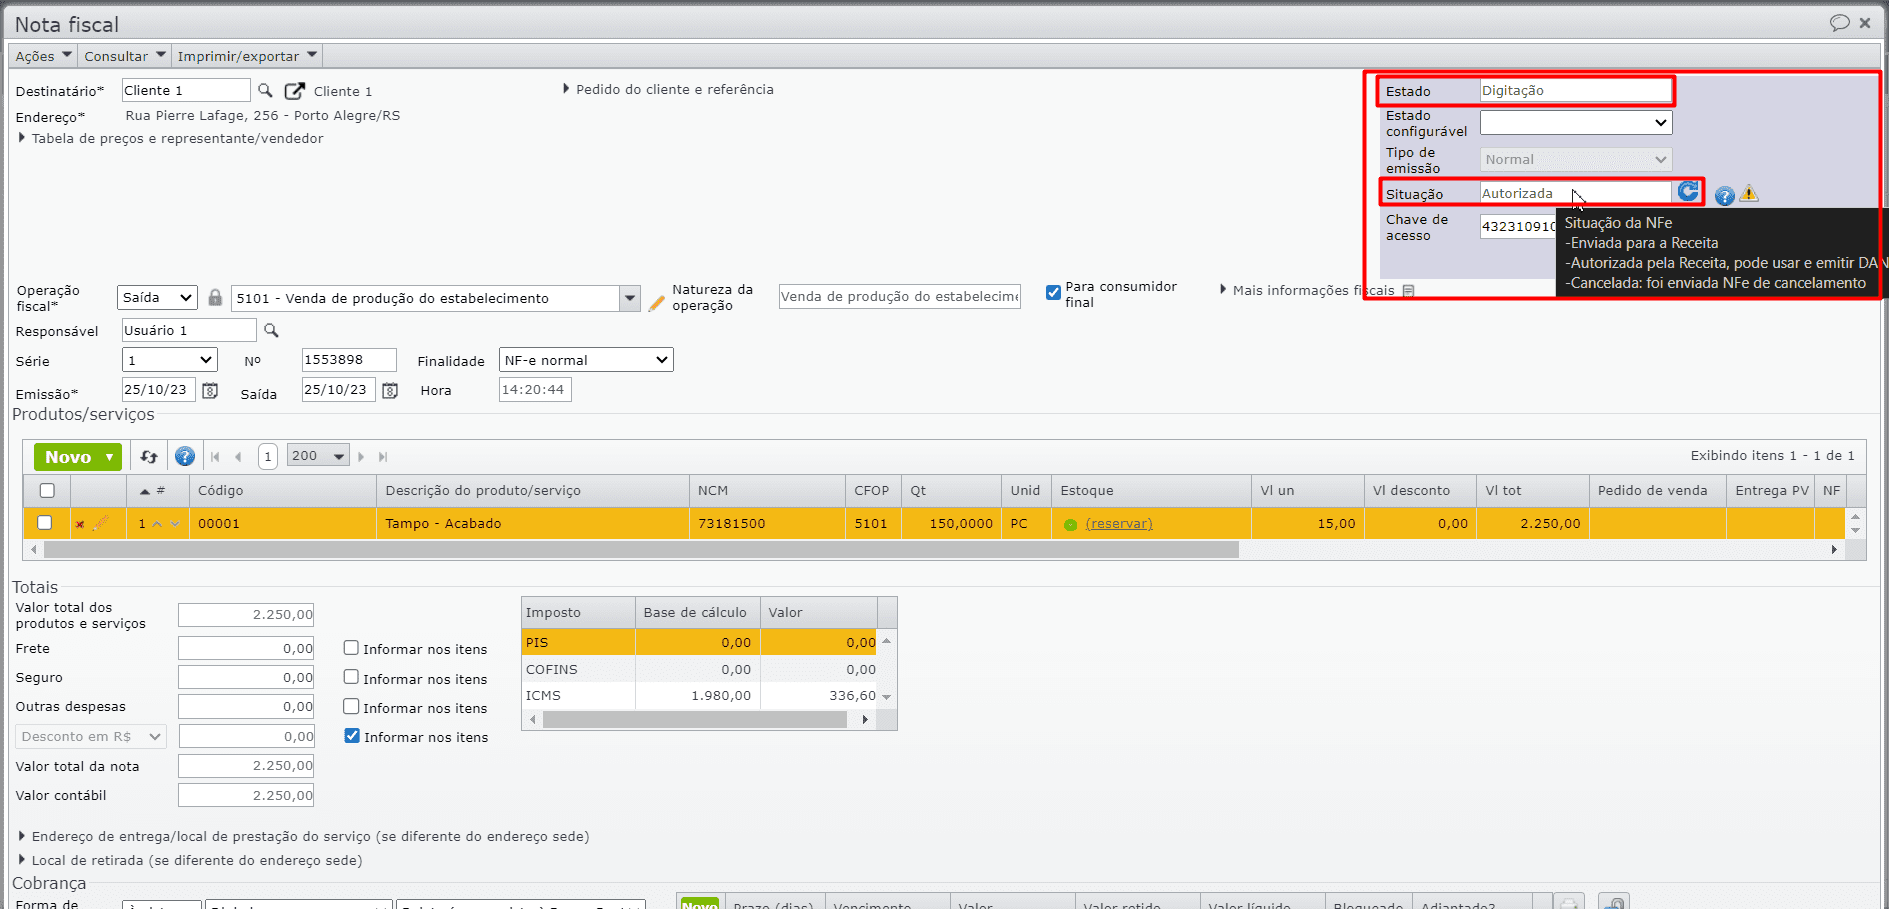
Task: Move item 1 down in the list
Action: coord(175,524)
